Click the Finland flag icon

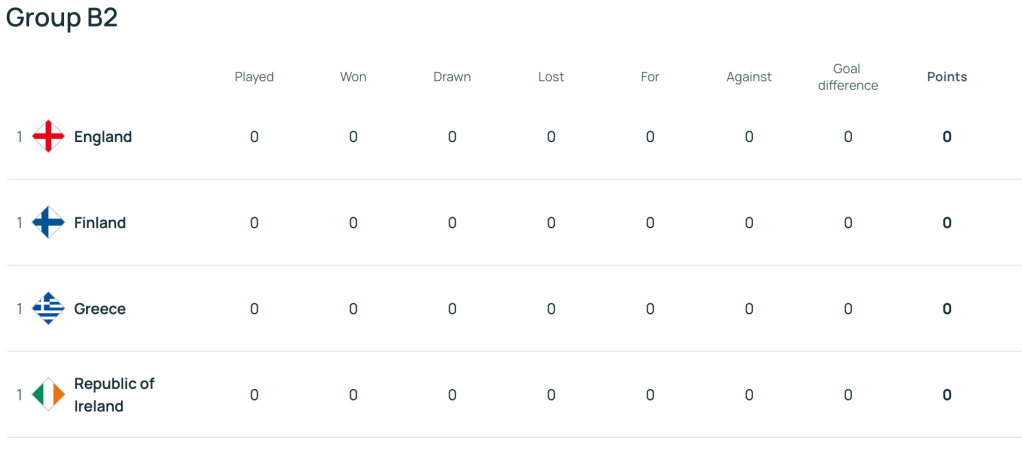(48, 222)
